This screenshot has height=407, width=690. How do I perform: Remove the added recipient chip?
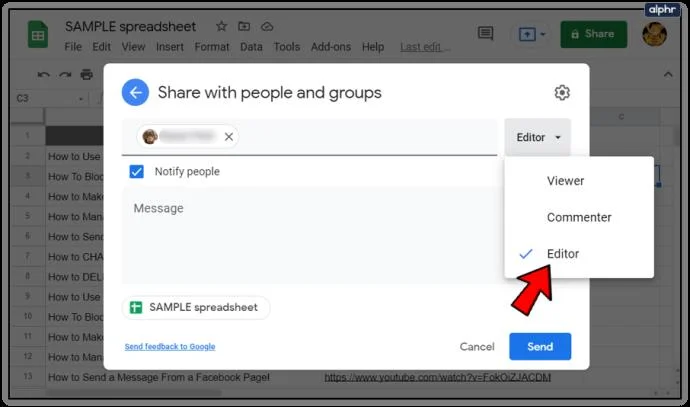pyautogui.click(x=228, y=137)
